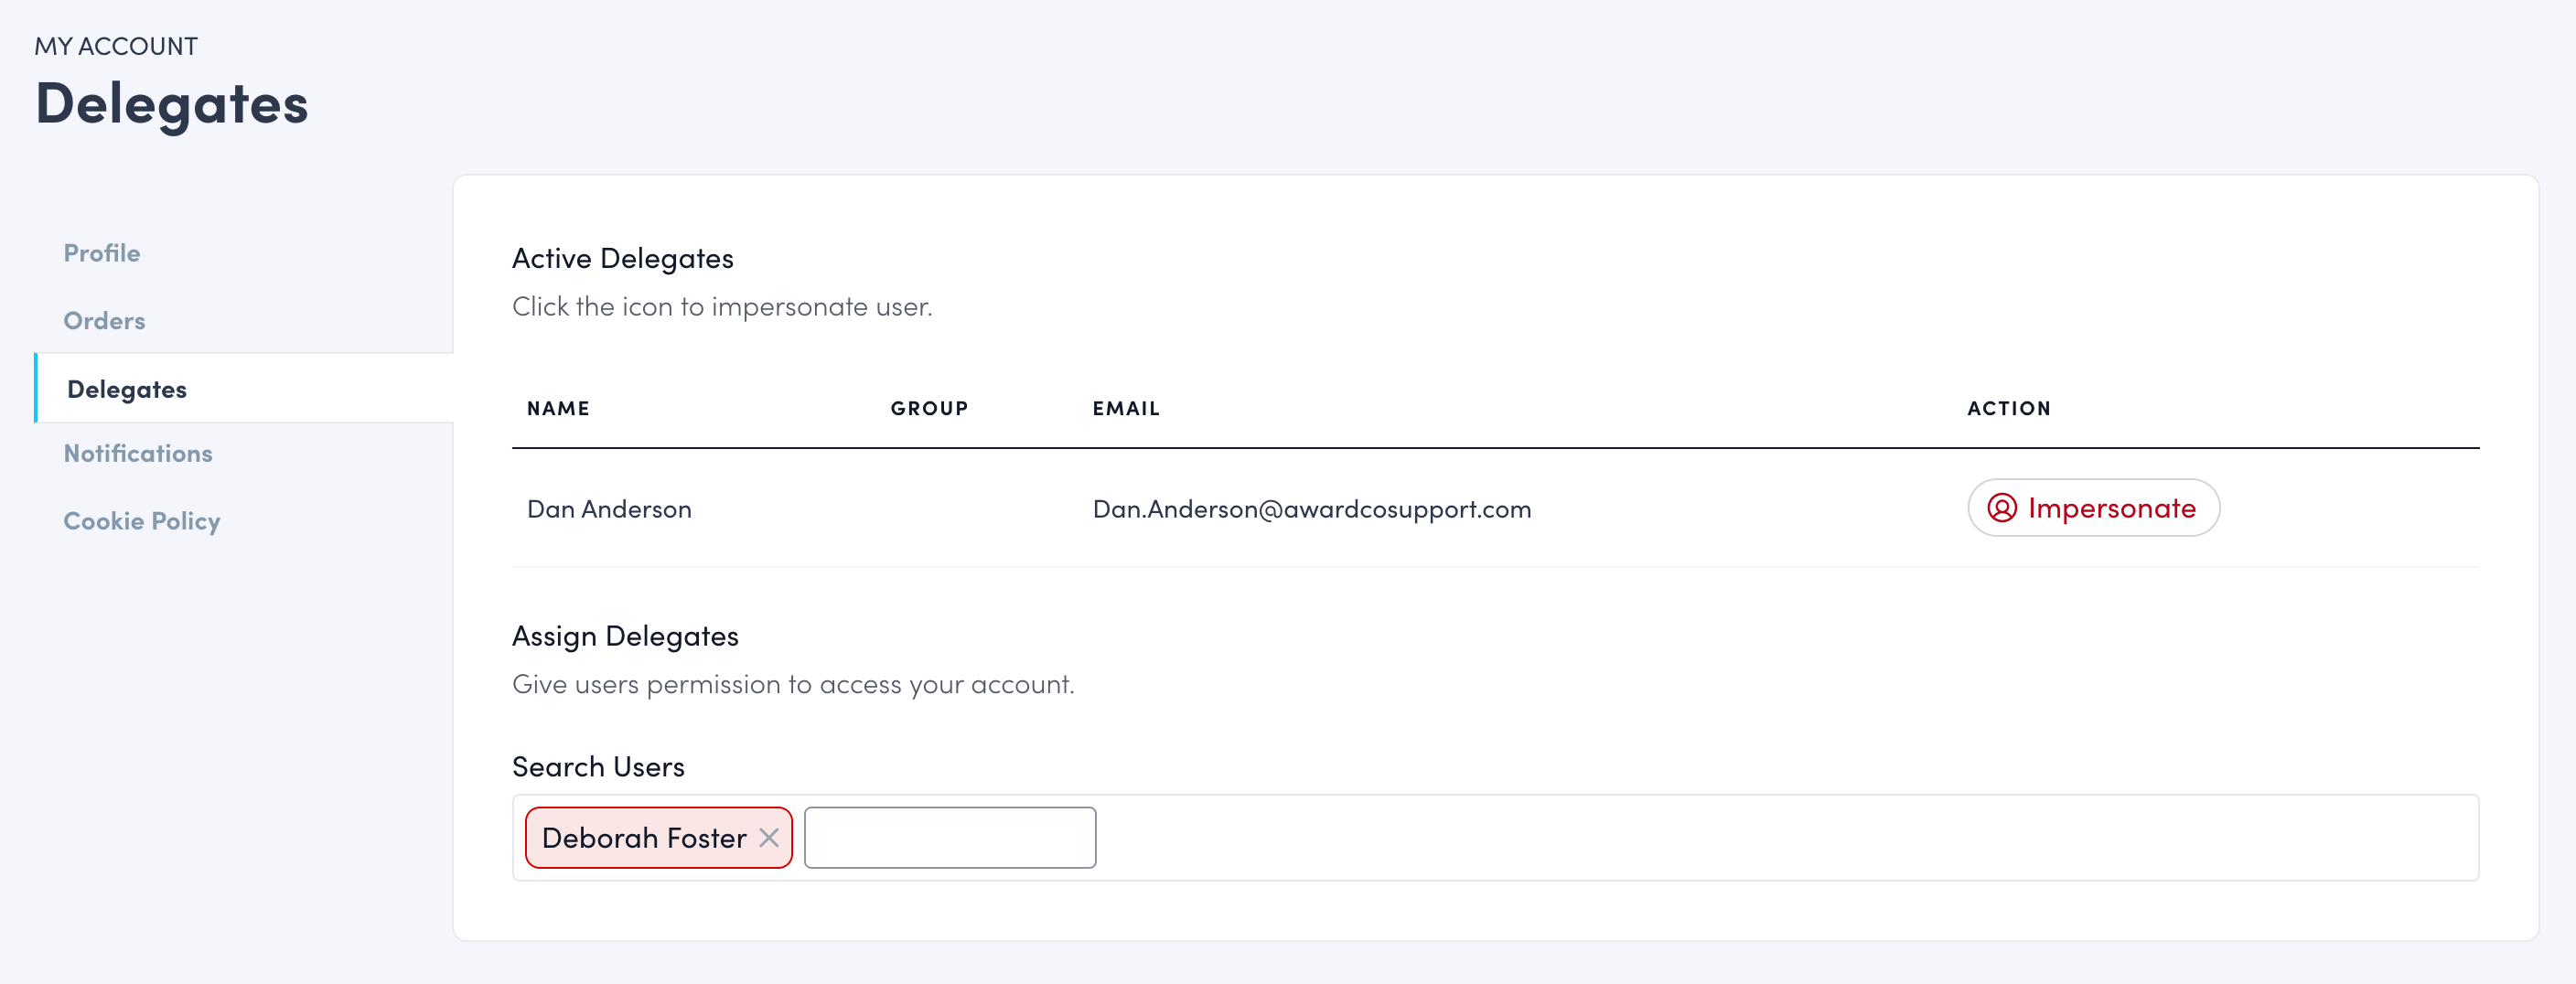Select Dan Anderson's email address
The height and width of the screenshot is (984, 2576).
click(x=1311, y=508)
